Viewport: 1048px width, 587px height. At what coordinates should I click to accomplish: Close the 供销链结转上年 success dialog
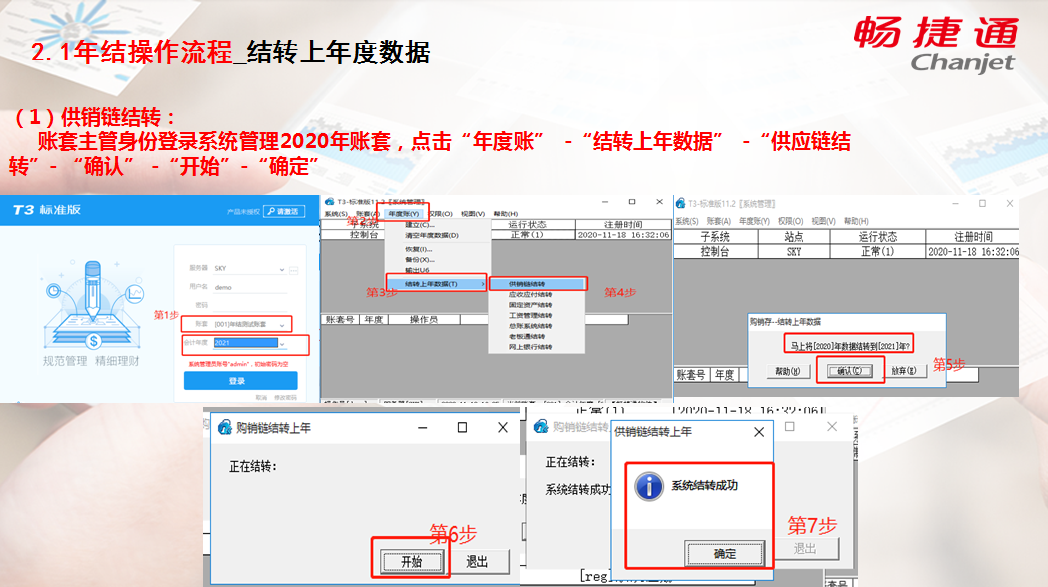759,432
